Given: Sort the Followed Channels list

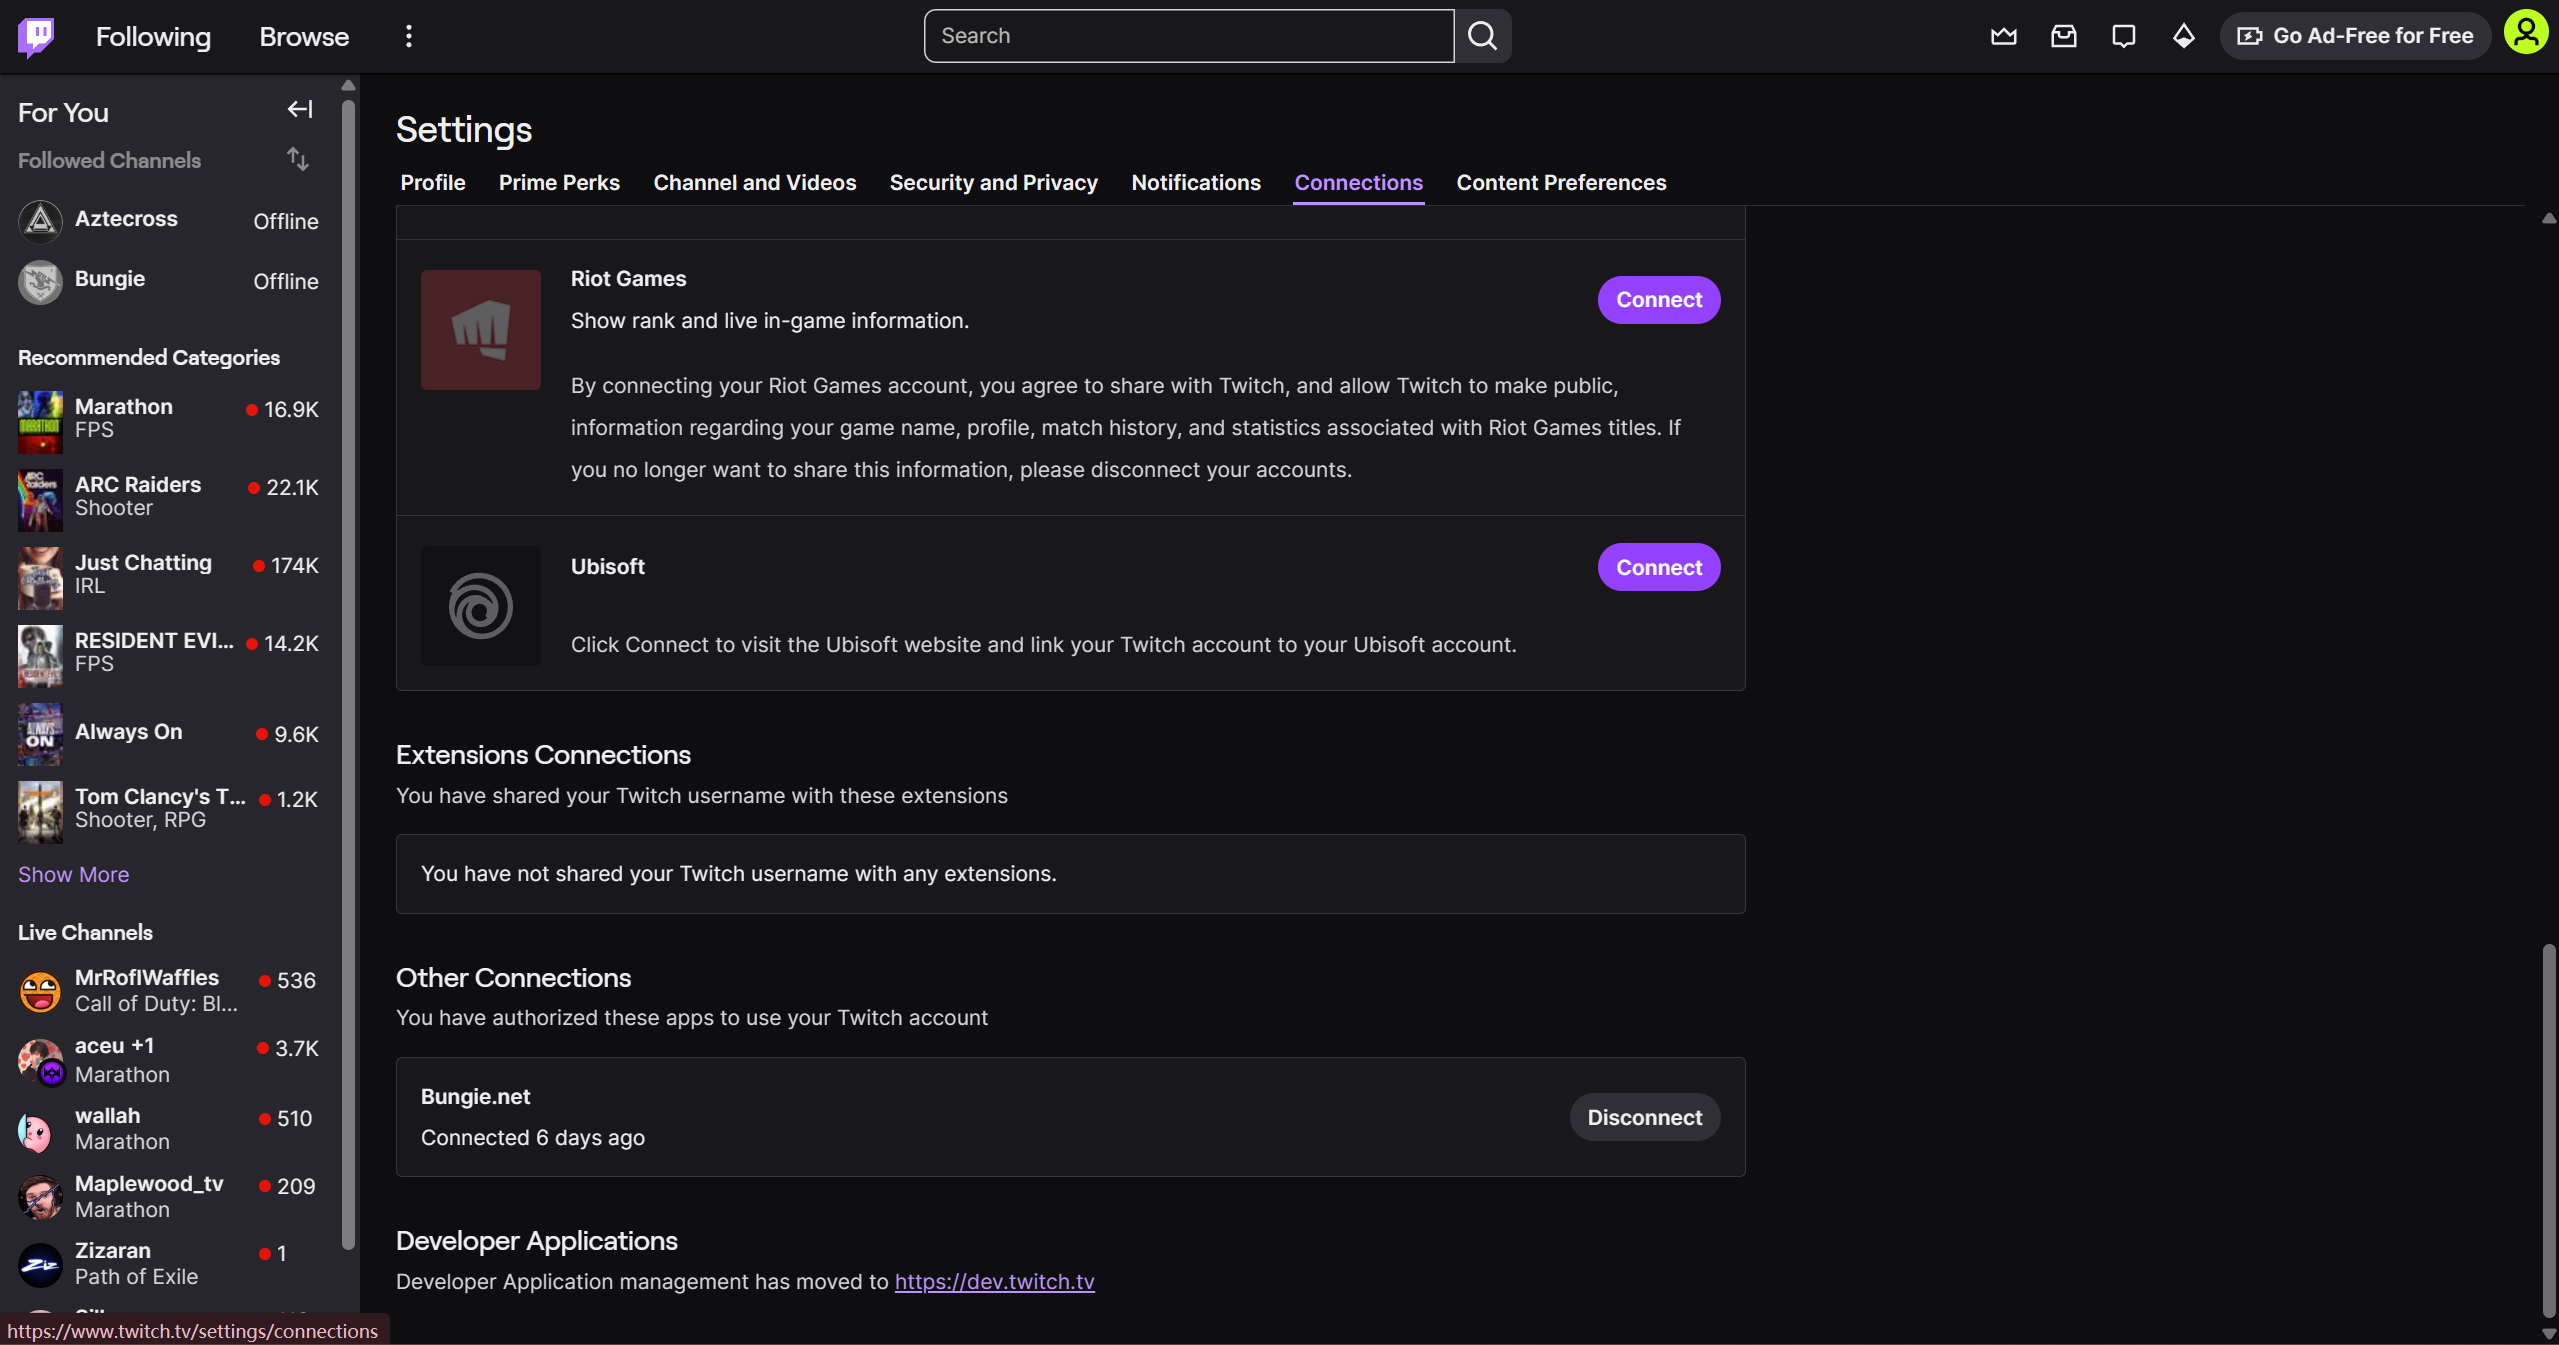Looking at the screenshot, I should pyautogui.click(x=298, y=159).
